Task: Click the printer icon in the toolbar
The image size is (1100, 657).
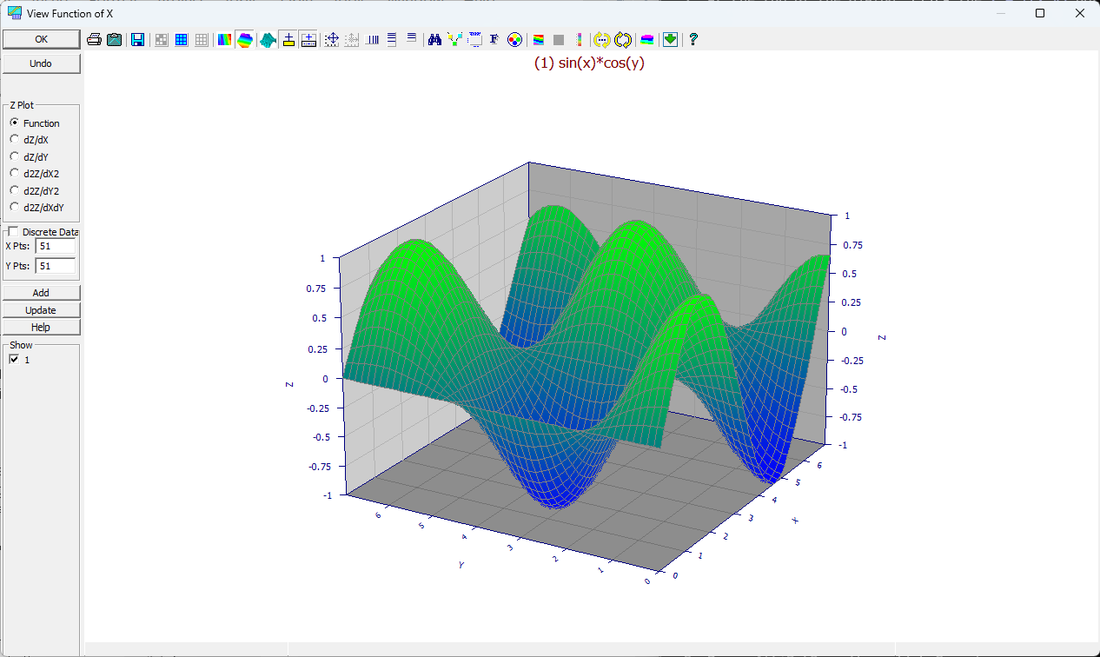Action: coord(94,39)
